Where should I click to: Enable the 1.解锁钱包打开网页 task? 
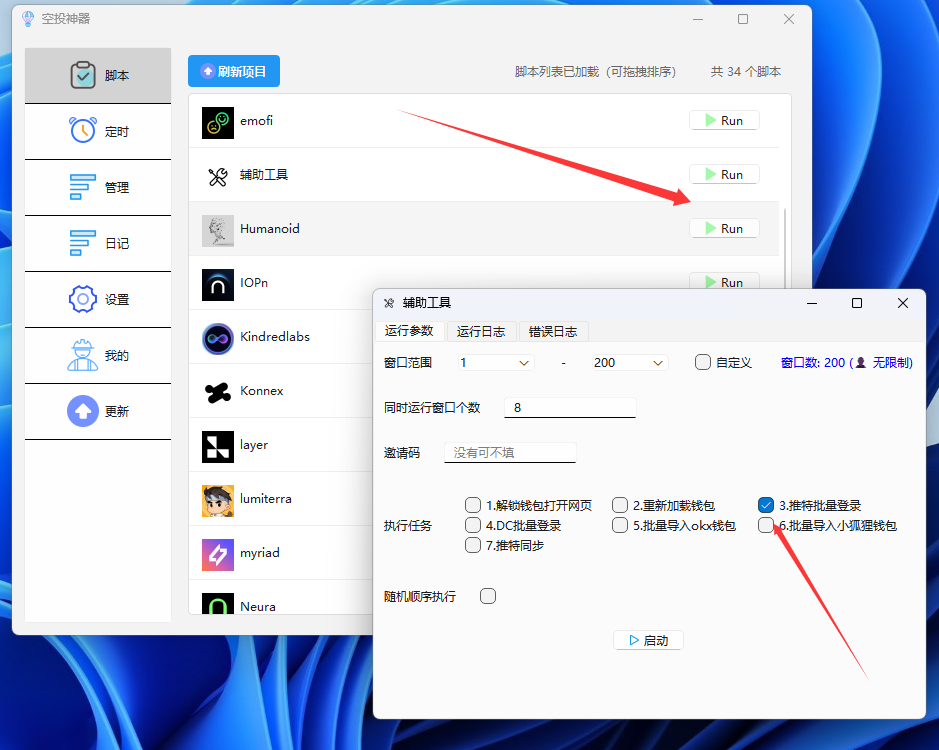tap(472, 505)
